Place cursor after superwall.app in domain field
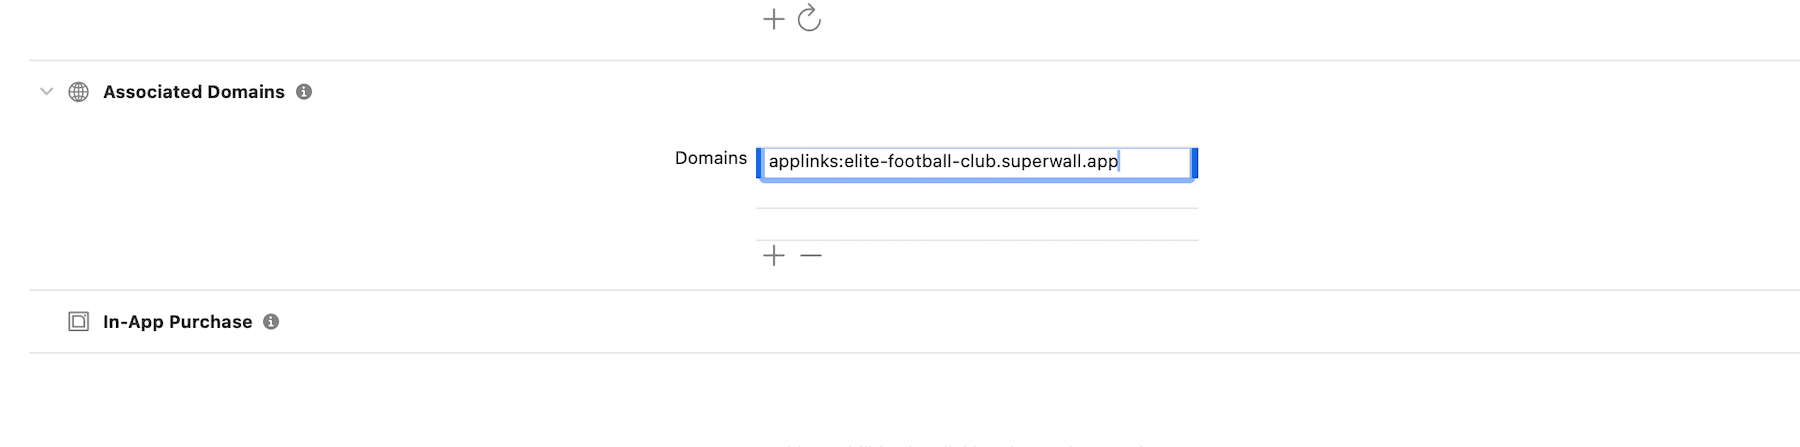The image size is (1800, 447). [1119, 161]
